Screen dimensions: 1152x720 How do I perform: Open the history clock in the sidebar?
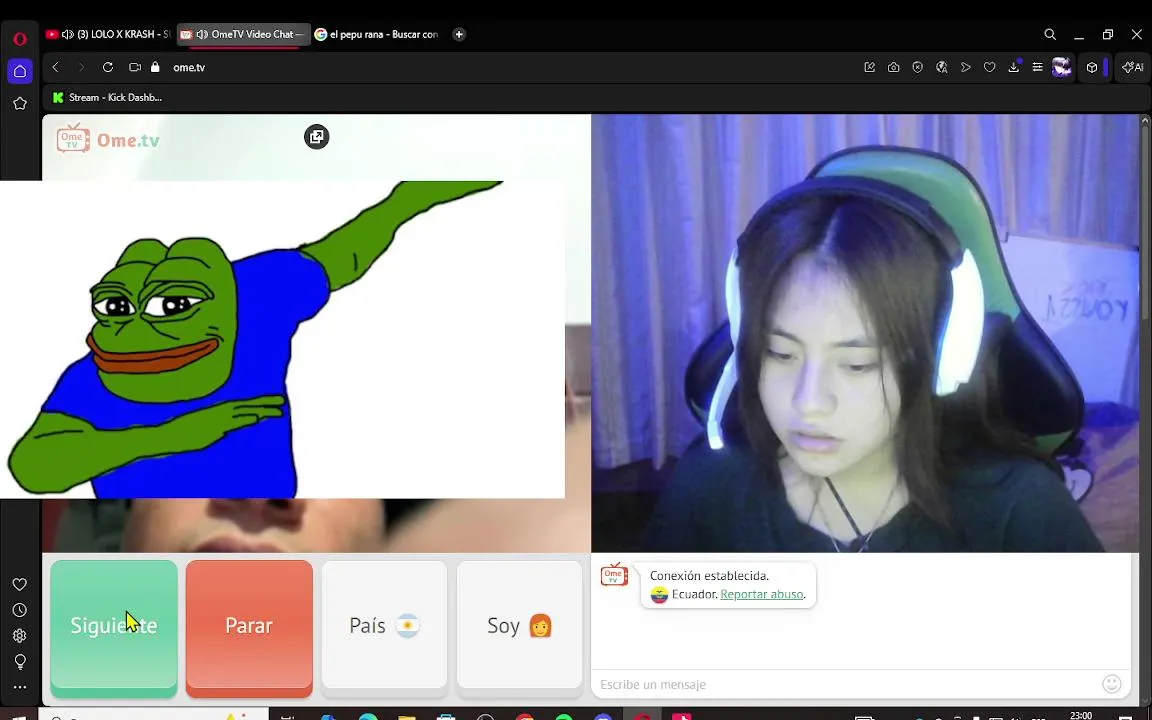(20, 610)
